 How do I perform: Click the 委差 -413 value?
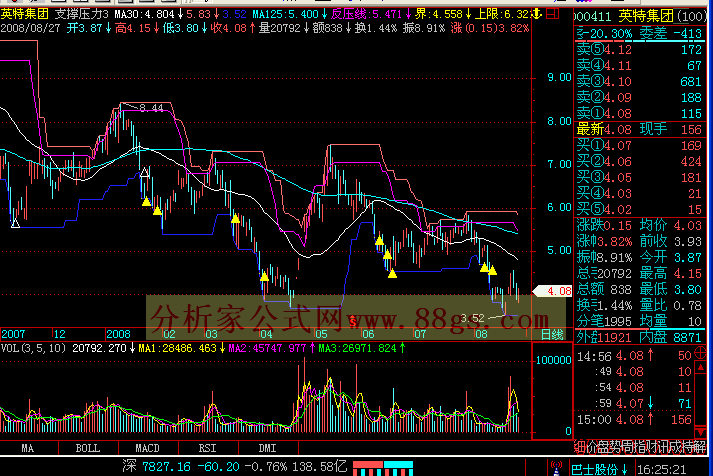pos(688,33)
